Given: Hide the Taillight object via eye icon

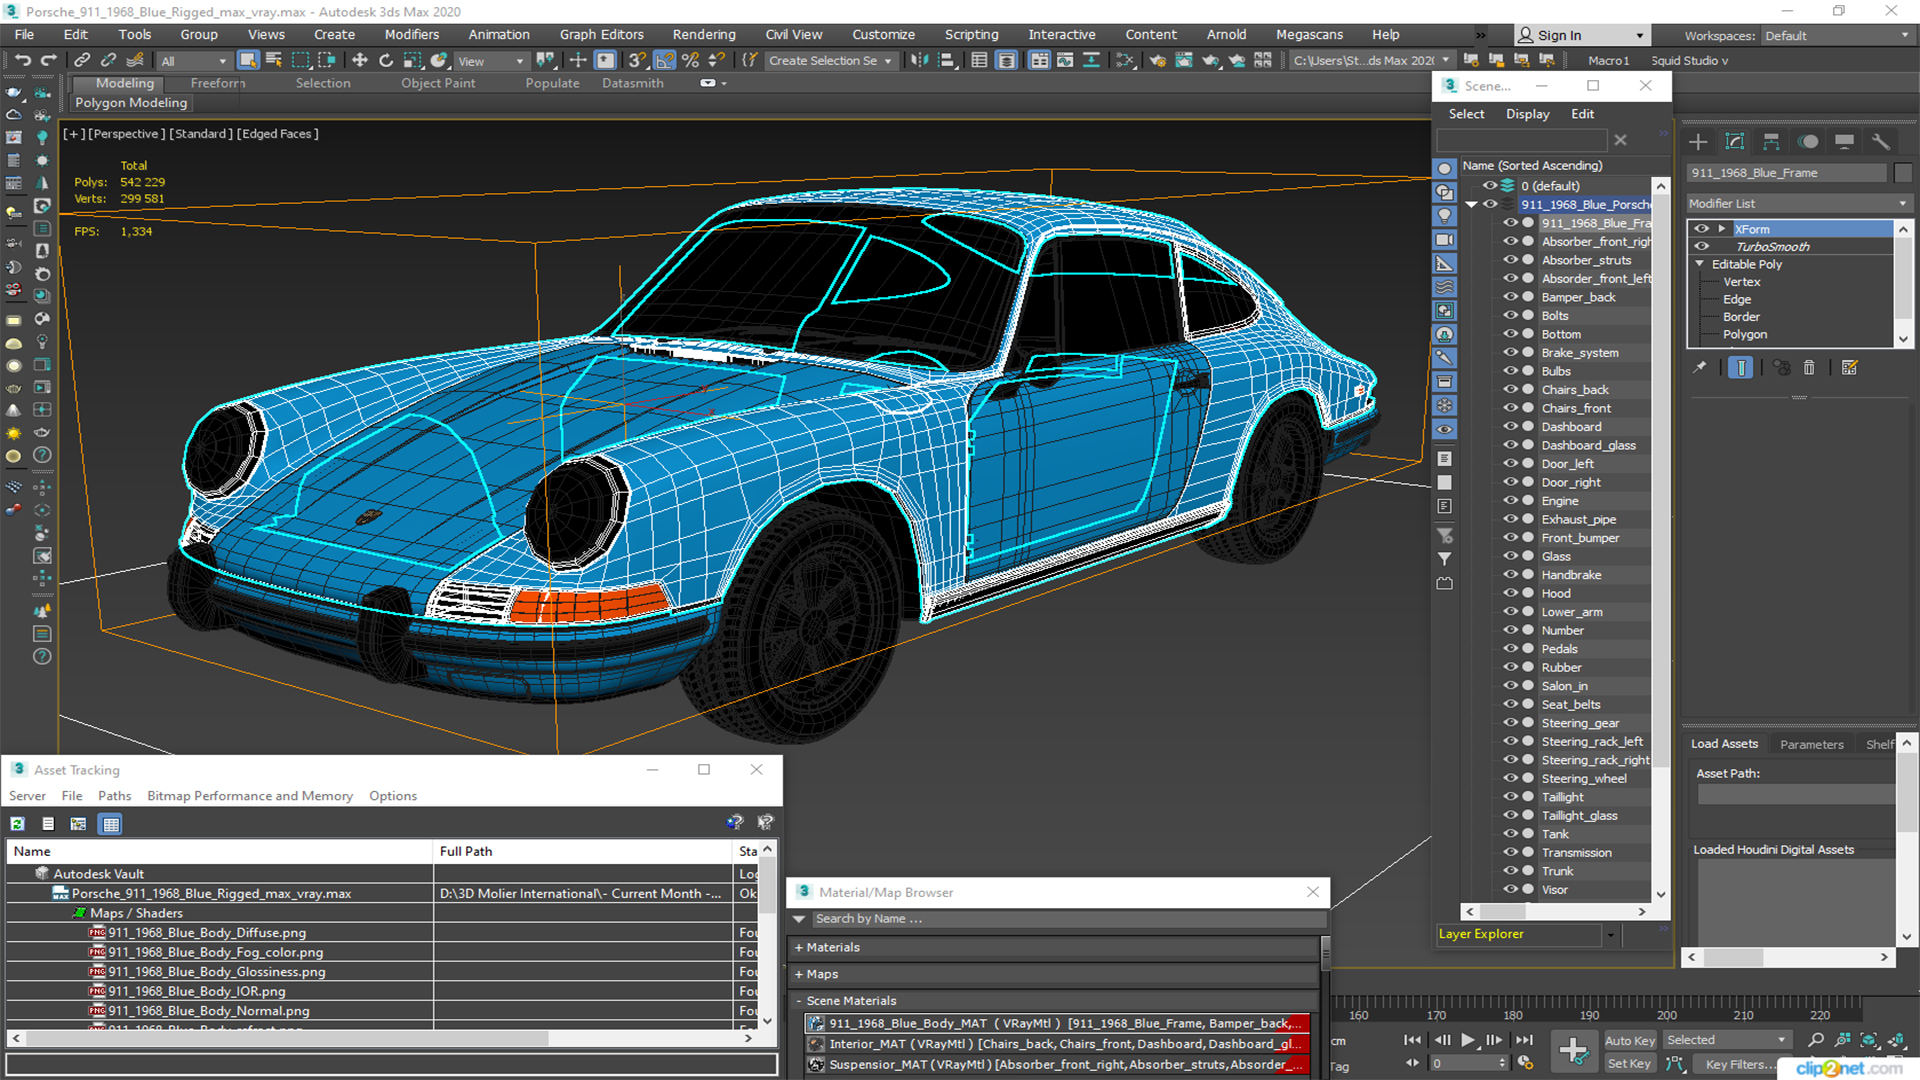Looking at the screenshot, I should click(1510, 797).
